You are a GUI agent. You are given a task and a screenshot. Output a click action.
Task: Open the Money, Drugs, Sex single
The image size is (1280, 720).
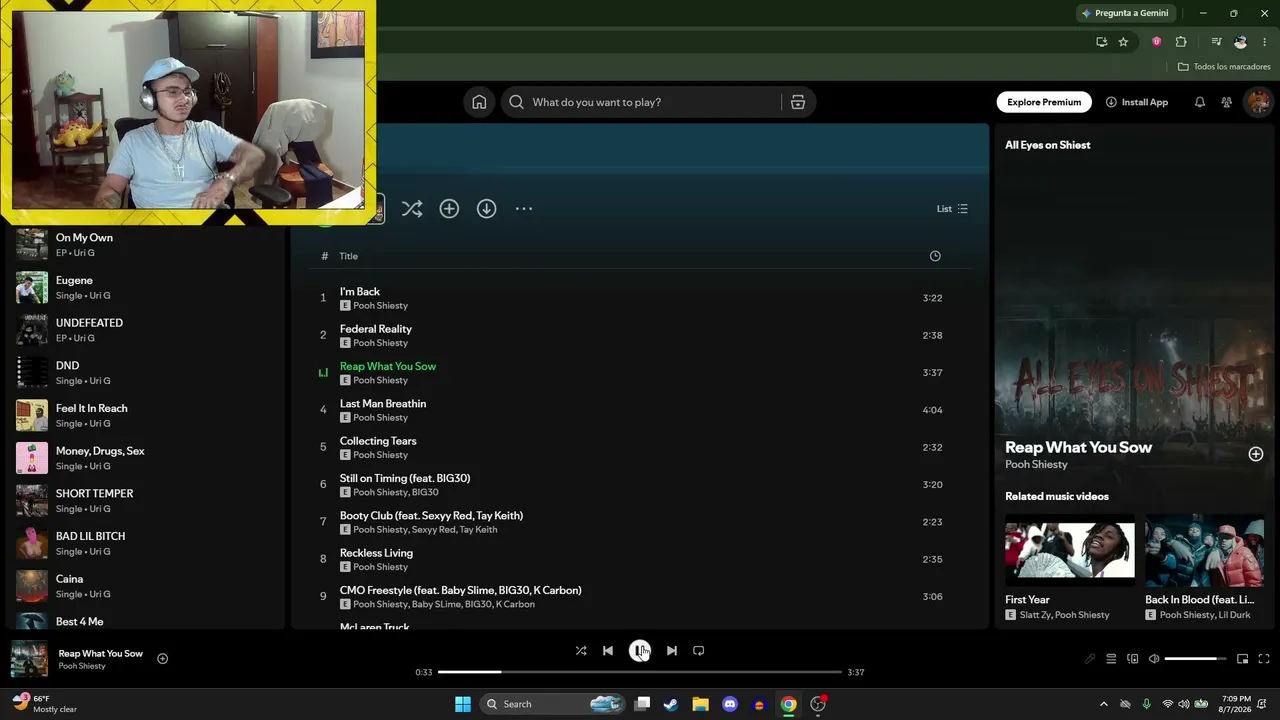point(145,458)
